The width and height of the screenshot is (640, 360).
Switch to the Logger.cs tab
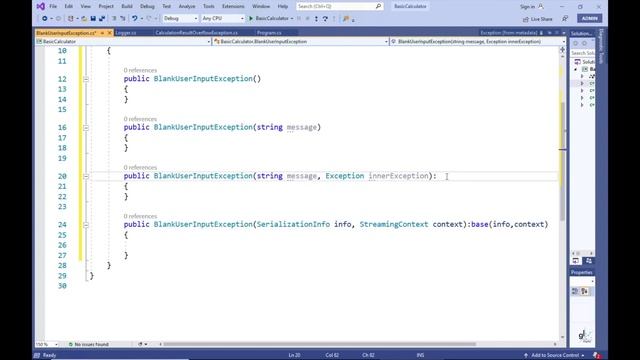point(126,33)
